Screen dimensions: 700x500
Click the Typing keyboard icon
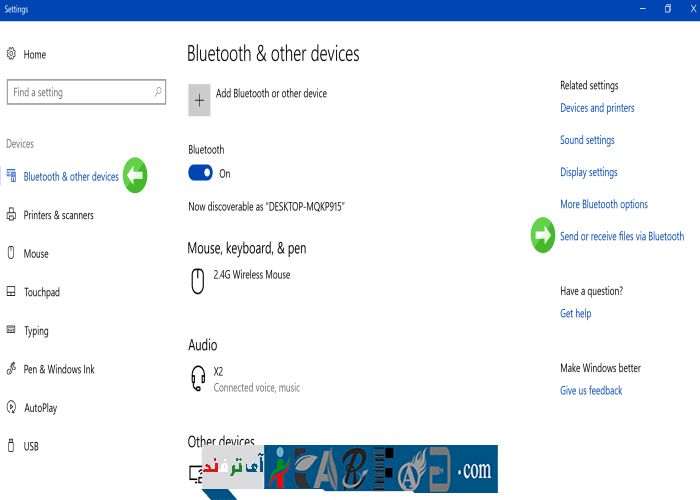(11, 331)
